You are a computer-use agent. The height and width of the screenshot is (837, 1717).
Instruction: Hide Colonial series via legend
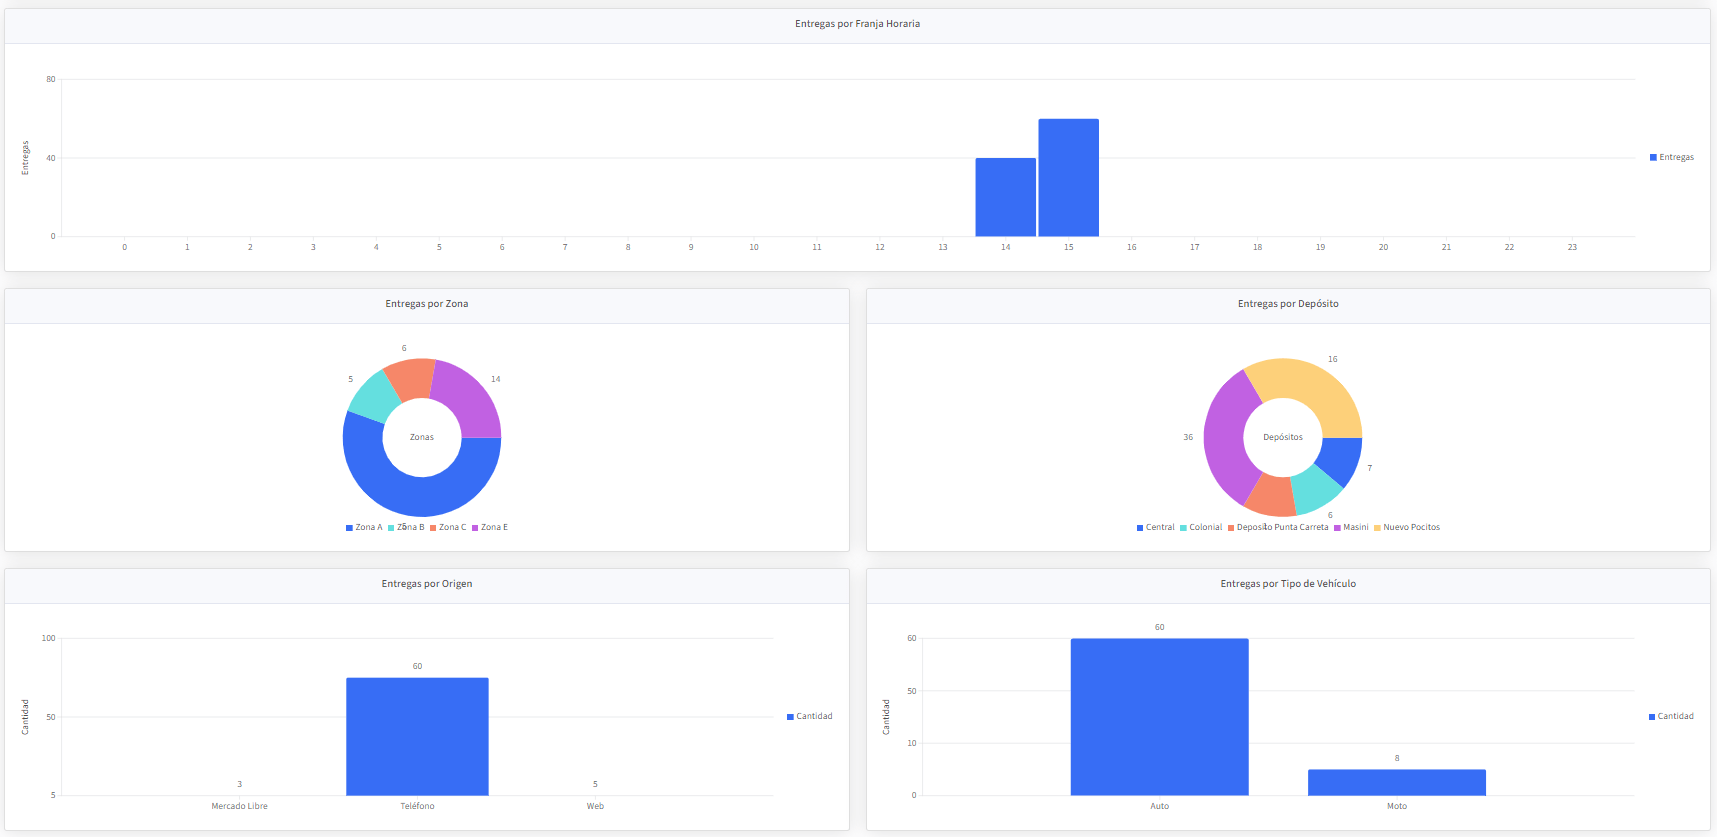coord(1200,527)
